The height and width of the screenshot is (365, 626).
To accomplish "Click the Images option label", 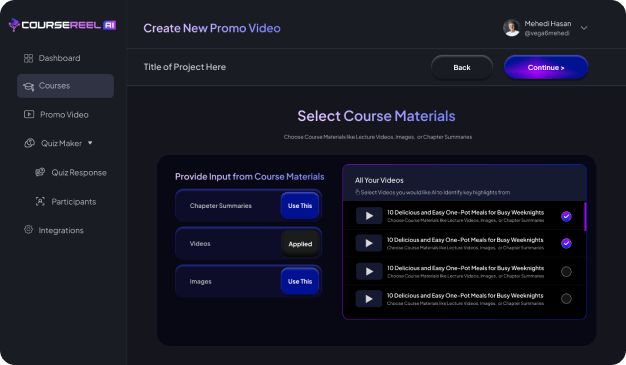I will 200,282.
